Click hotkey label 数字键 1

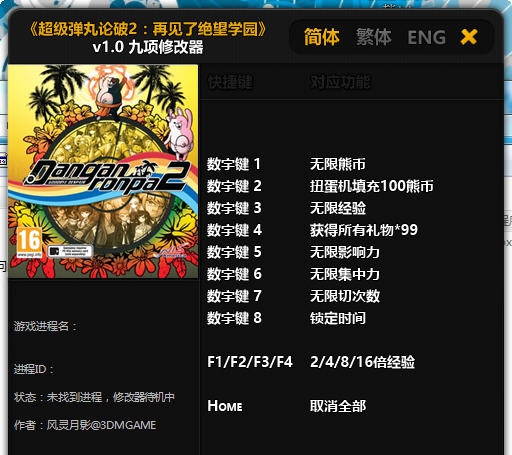pyautogui.click(x=234, y=164)
